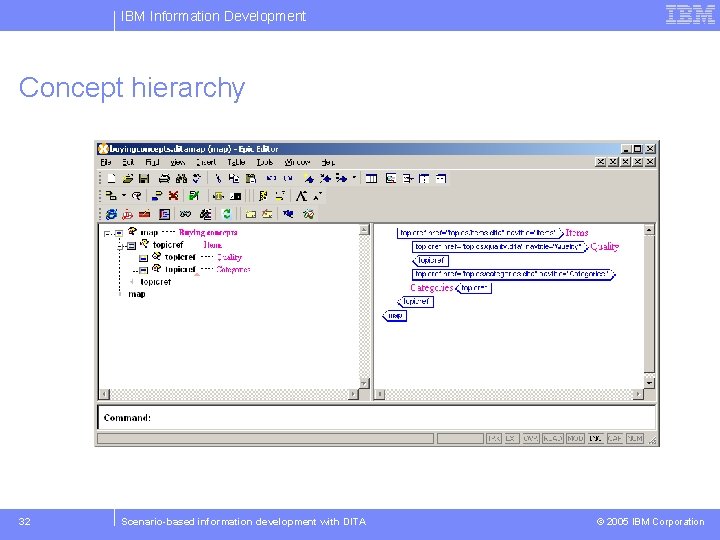Open the Edit menu
The height and width of the screenshot is (540, 720).
tap(128, 162)
